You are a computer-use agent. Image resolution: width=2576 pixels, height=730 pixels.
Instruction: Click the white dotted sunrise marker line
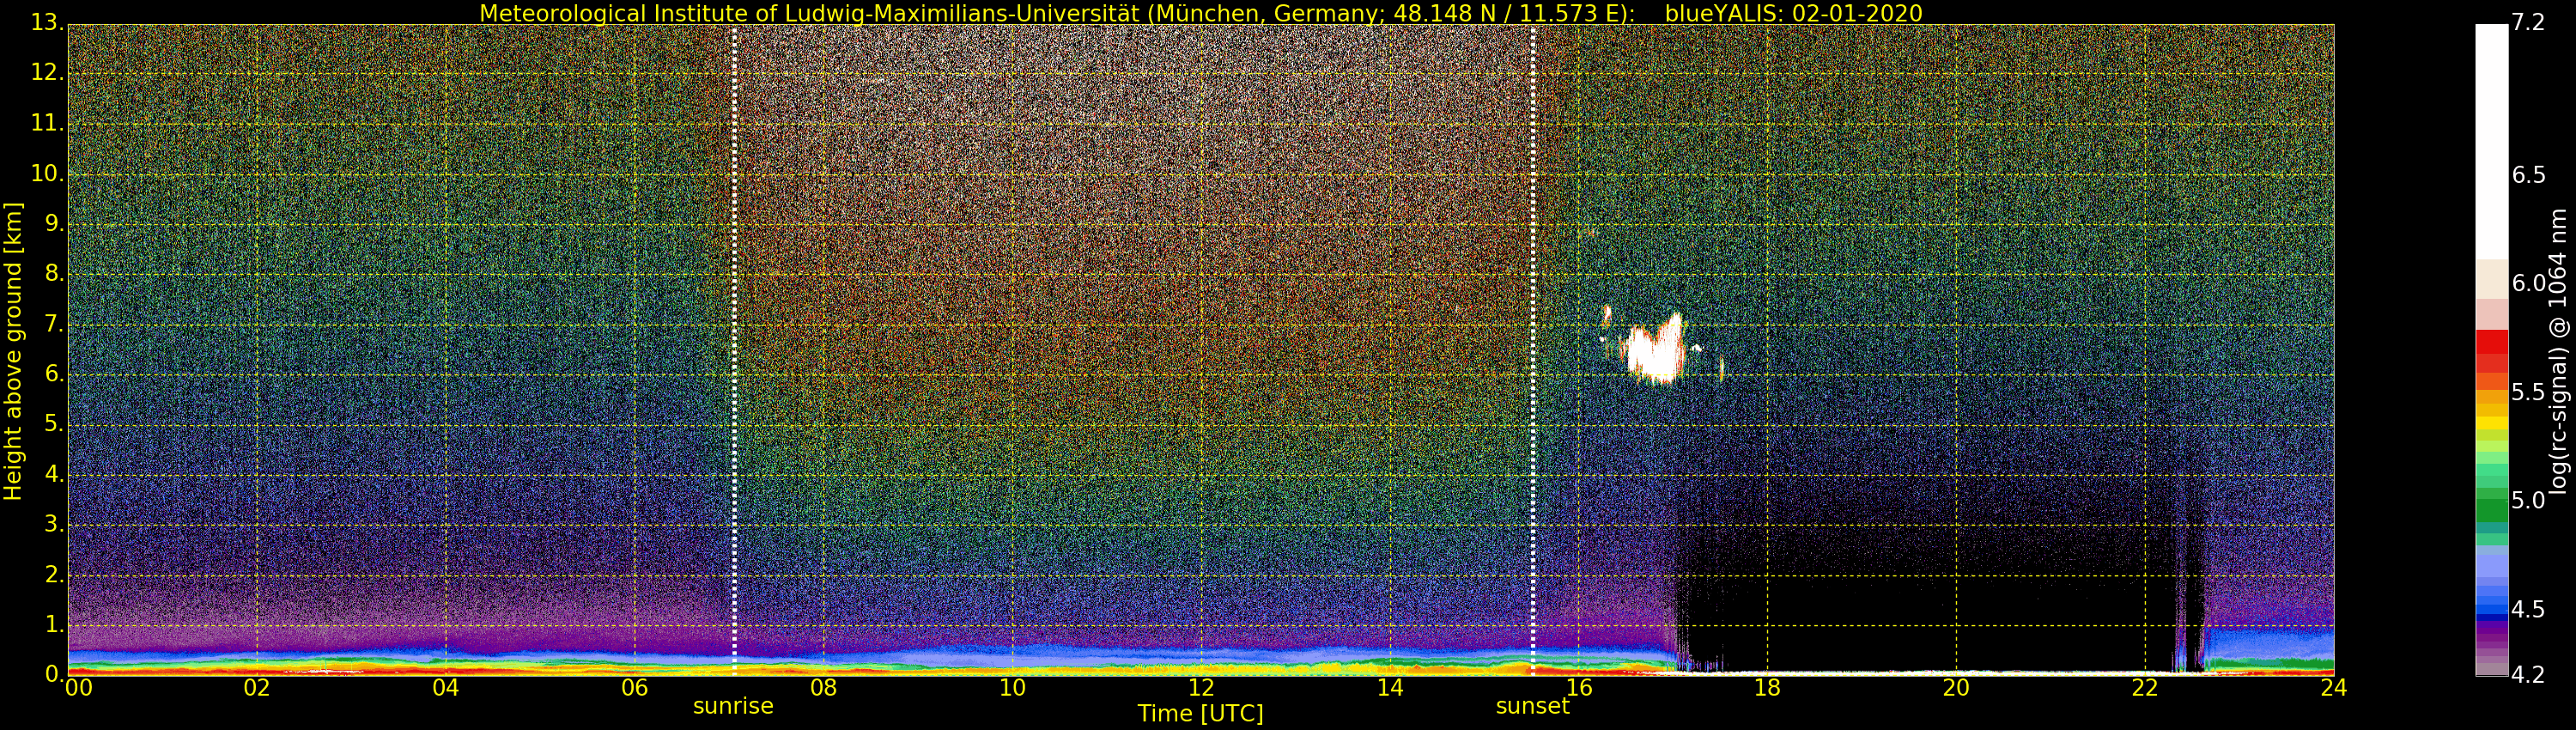tap(734, 350)
